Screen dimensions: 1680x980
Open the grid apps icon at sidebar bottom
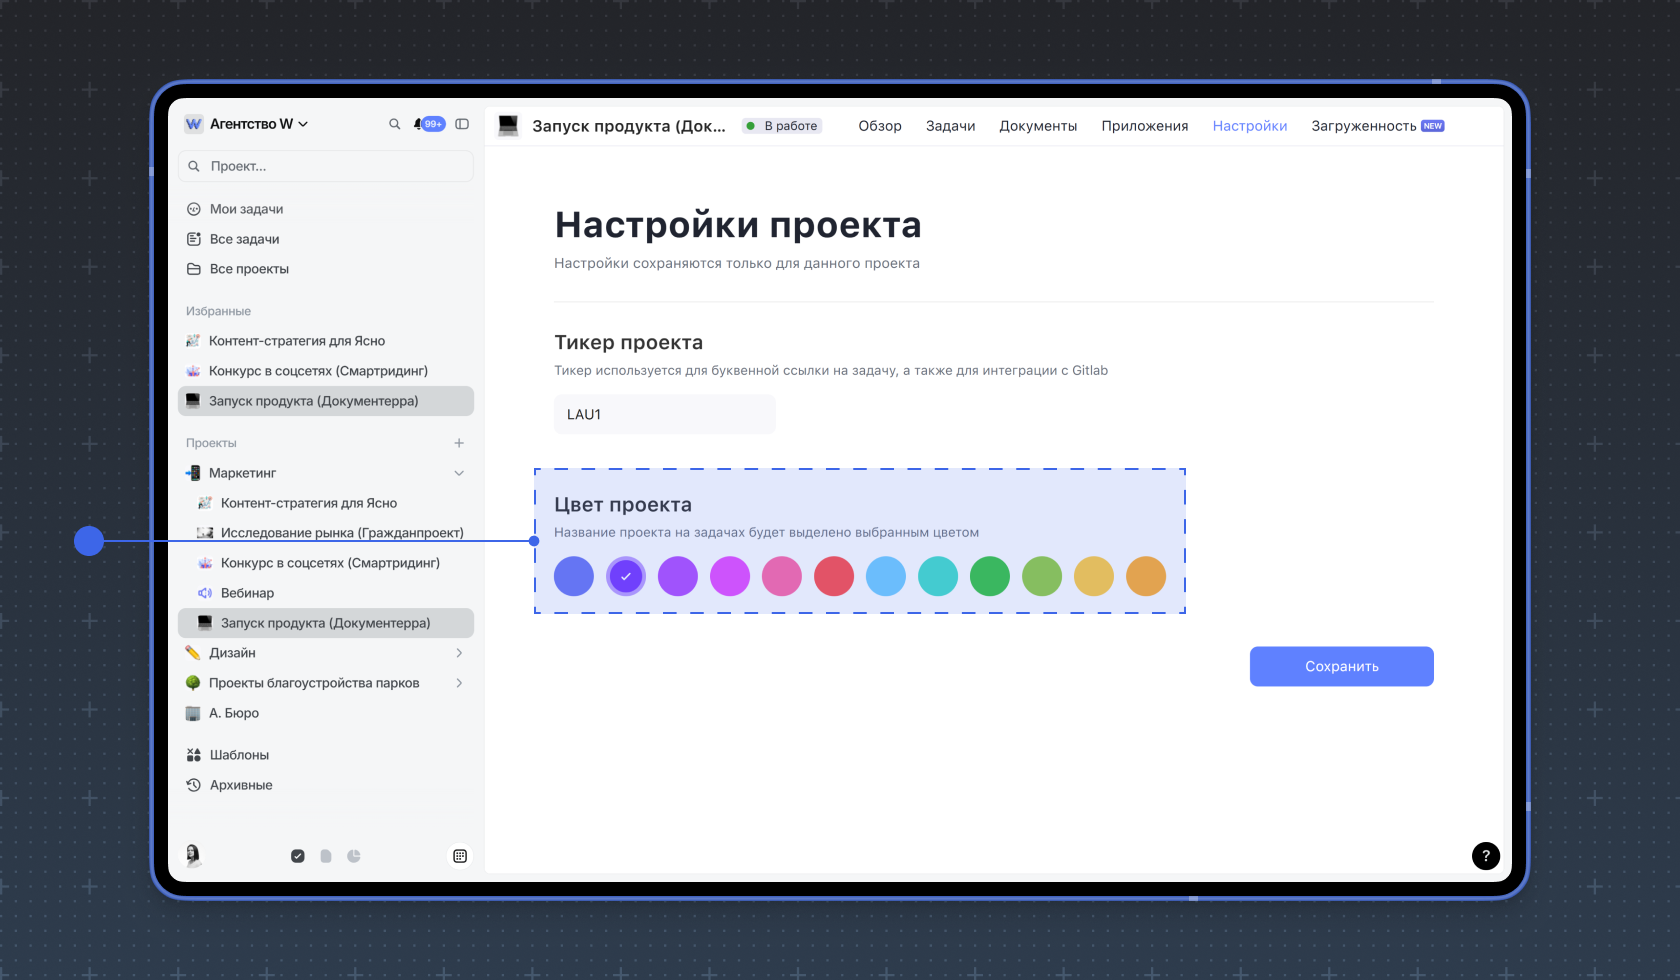point(460,856)
